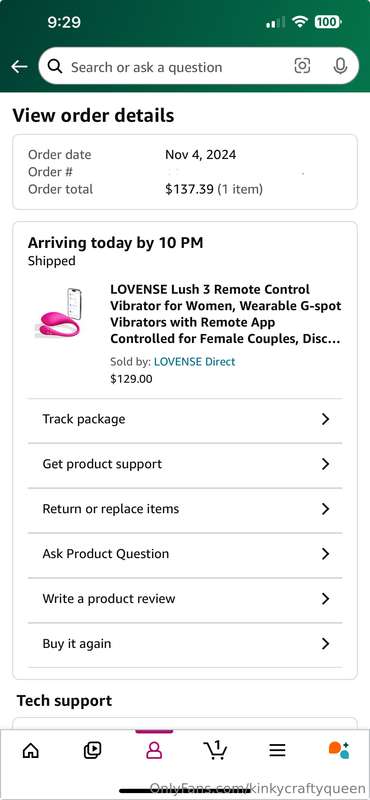Tap the microphone voice search icon

point(340,66)
